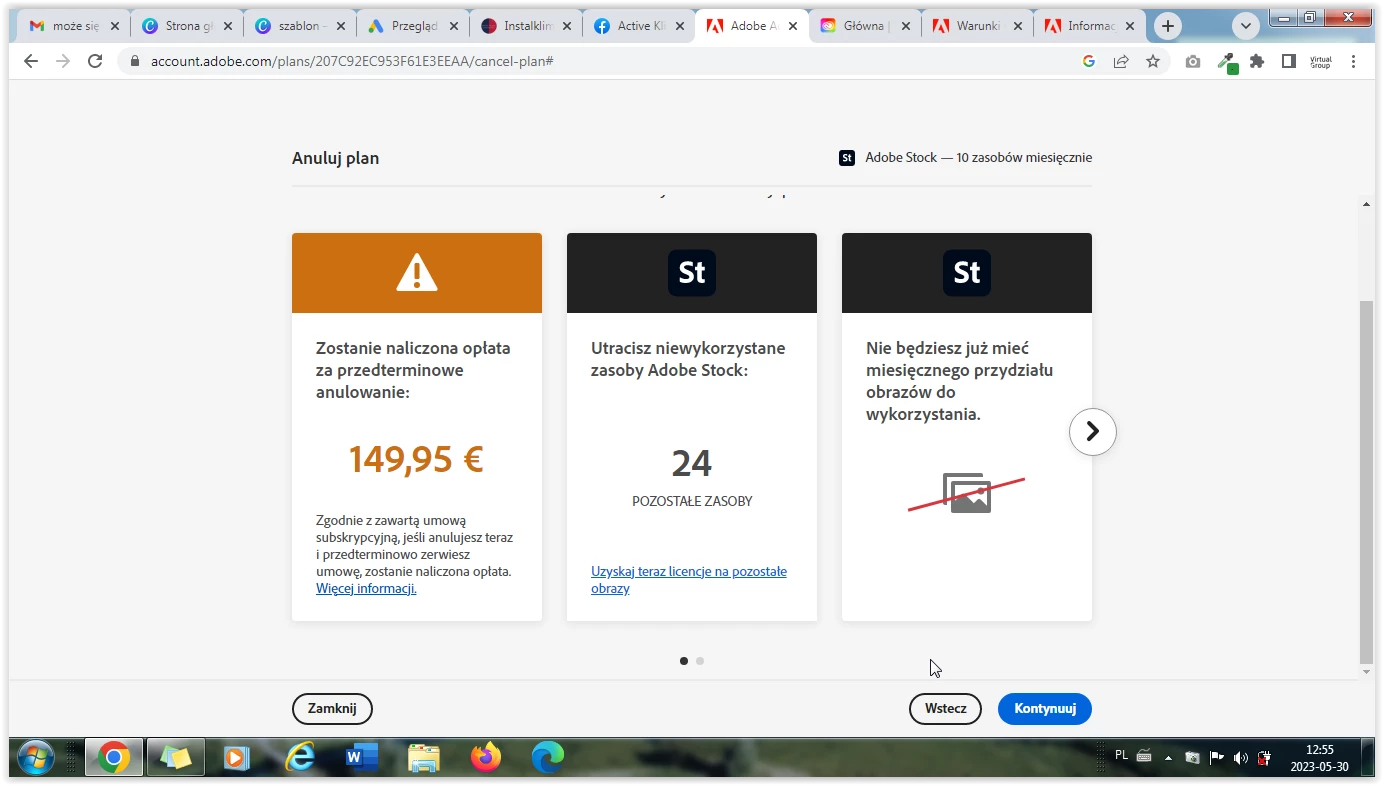
Task: Open 'Uzyskaj teraz licencje na pozostałe obrazy' link
Action: coord(689,580)
